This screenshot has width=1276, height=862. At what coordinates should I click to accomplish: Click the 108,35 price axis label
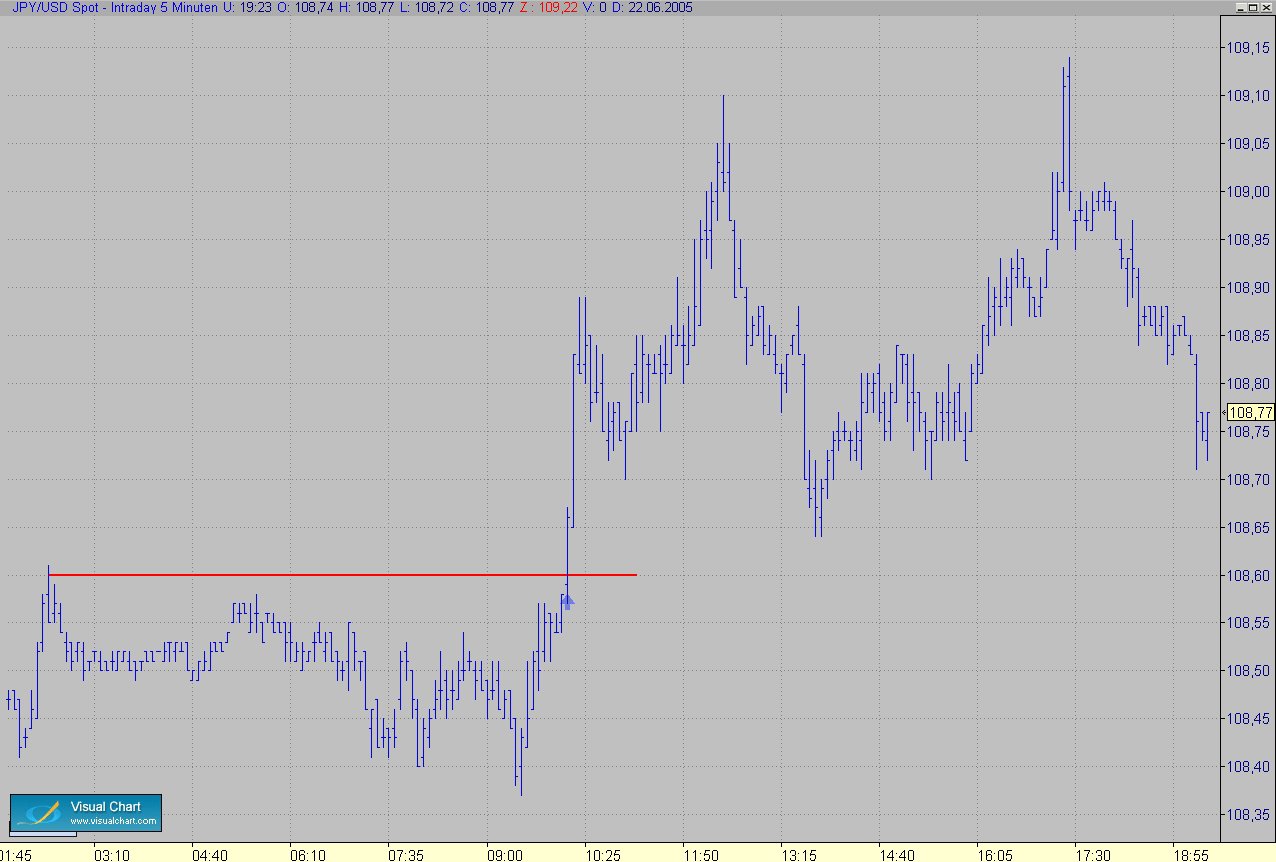click(x=1248, y=814)
